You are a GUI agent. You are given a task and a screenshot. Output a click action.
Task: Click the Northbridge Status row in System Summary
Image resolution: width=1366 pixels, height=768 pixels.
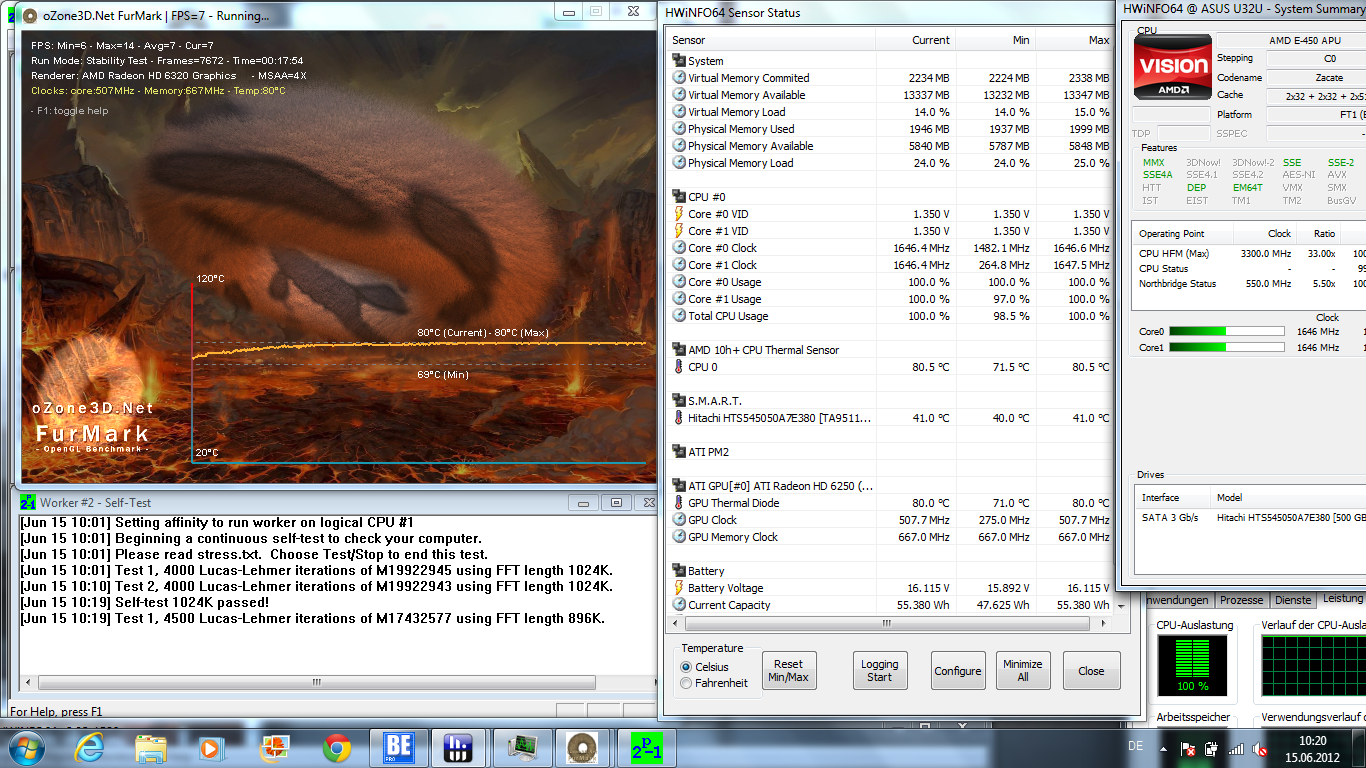pyautogui.click(x=1251, y=284)
